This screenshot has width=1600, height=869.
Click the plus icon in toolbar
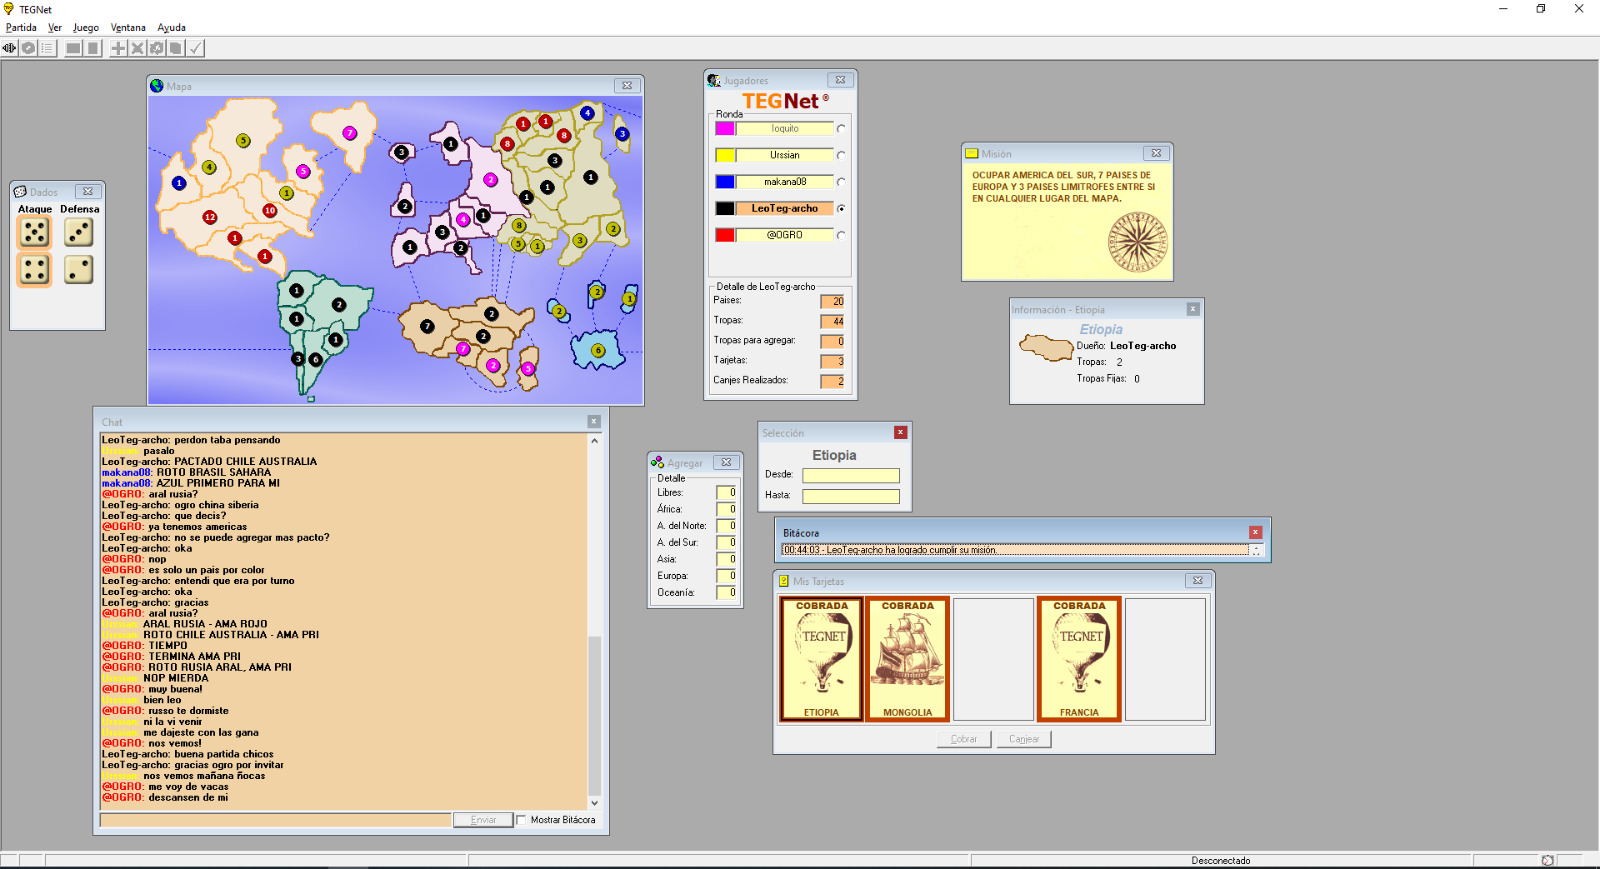tap(118, 48)
